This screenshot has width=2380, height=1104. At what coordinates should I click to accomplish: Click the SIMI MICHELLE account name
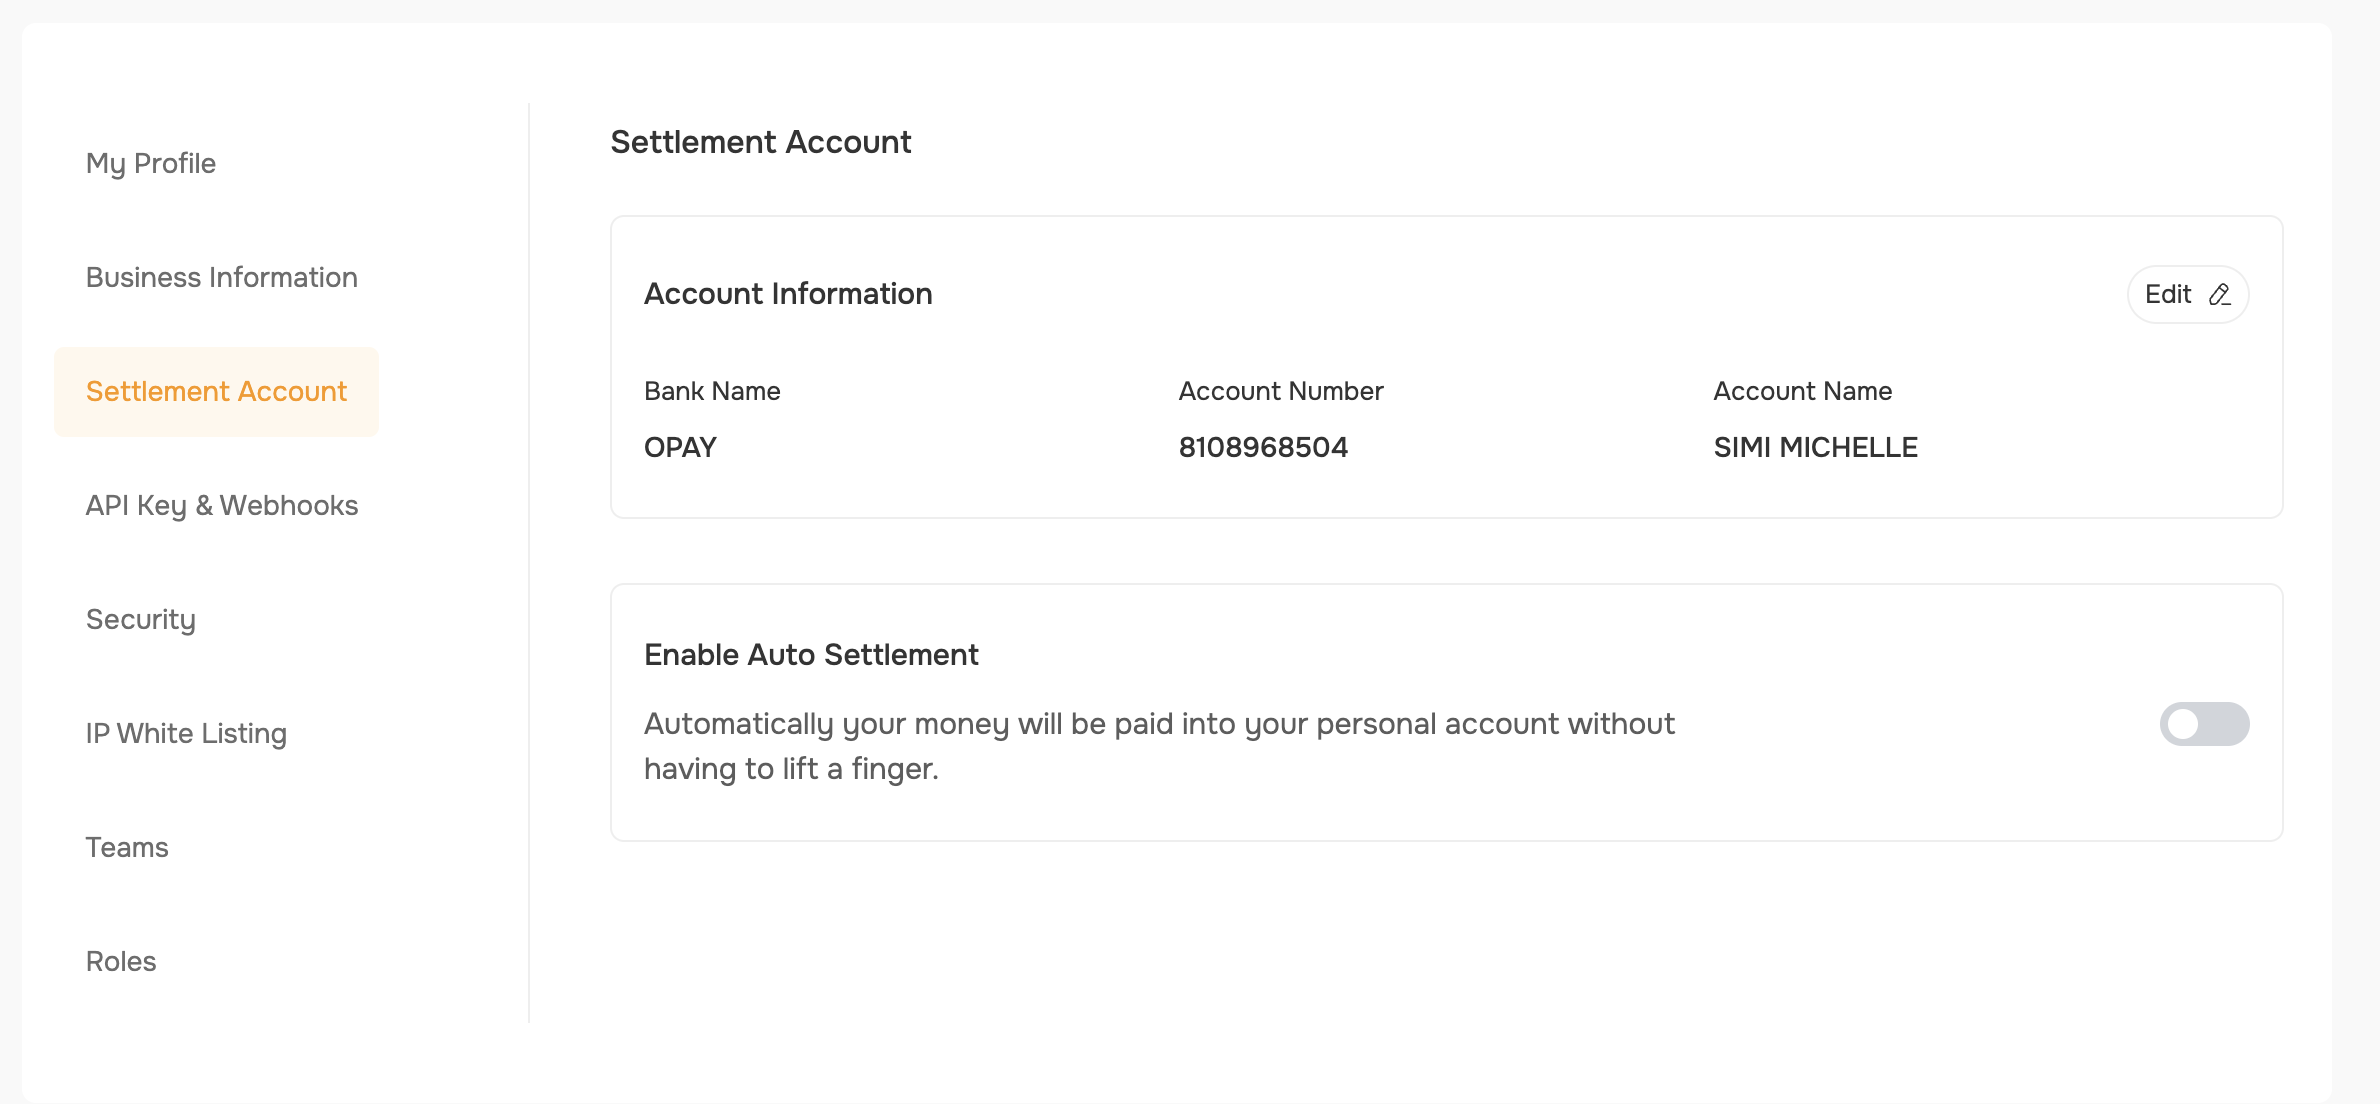pos(1815,447)
